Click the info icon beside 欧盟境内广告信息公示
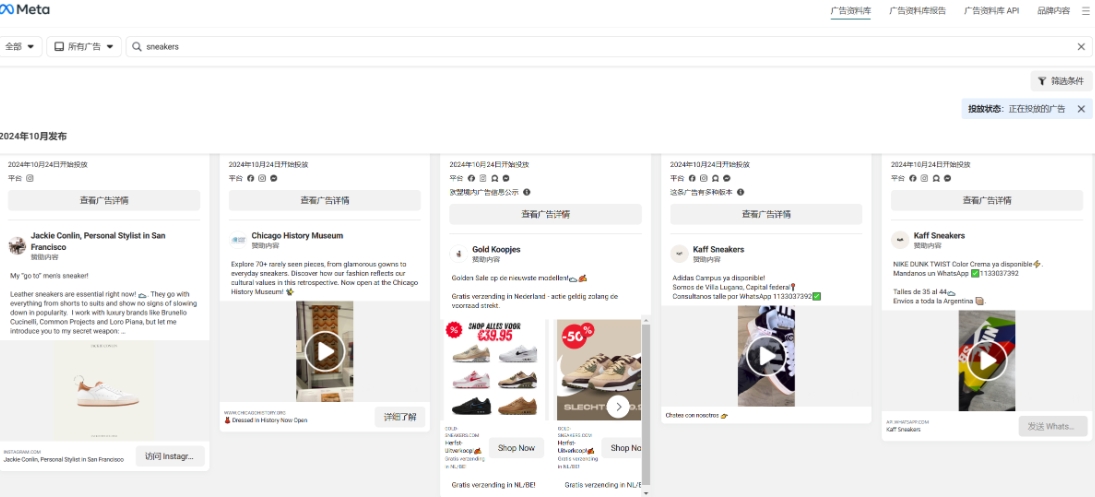The width and height of the screenshot is (1095, 497). [x=527, y=192]
